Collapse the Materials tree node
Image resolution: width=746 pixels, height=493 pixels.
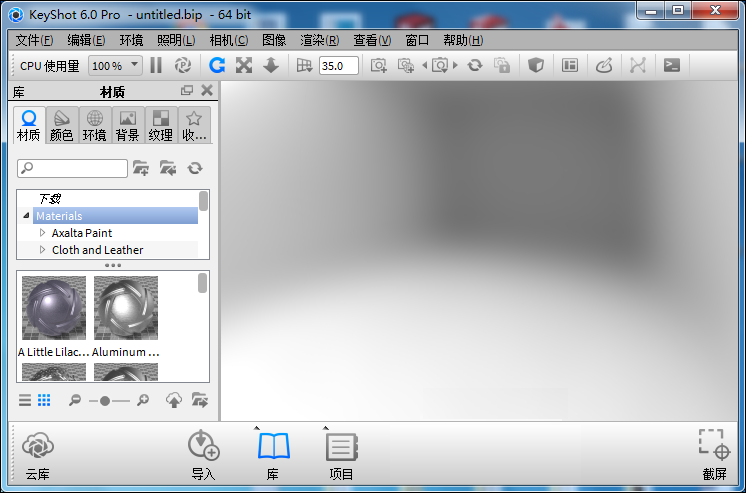pos(26,216)
